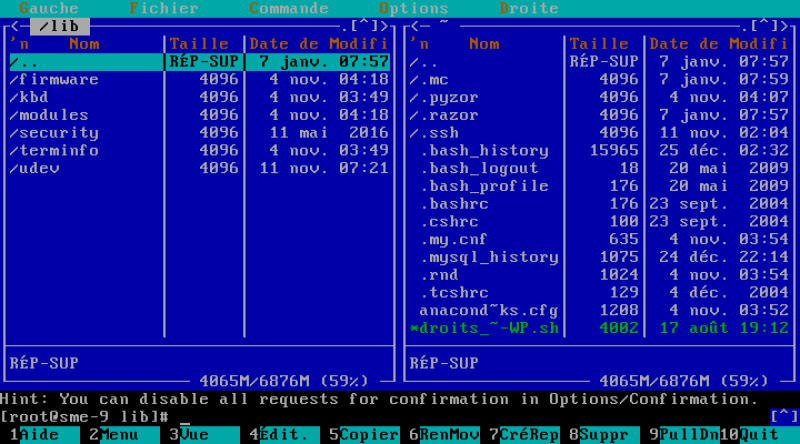
Task: Select the /modules directory
Action: point(199,115)
